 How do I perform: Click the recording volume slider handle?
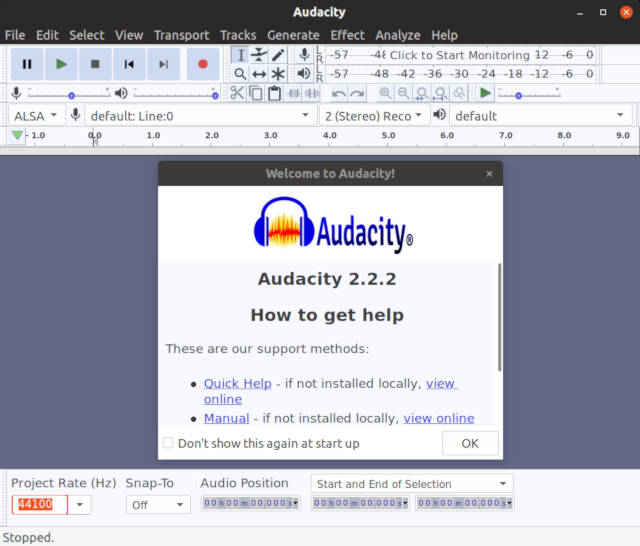[71, 96]
